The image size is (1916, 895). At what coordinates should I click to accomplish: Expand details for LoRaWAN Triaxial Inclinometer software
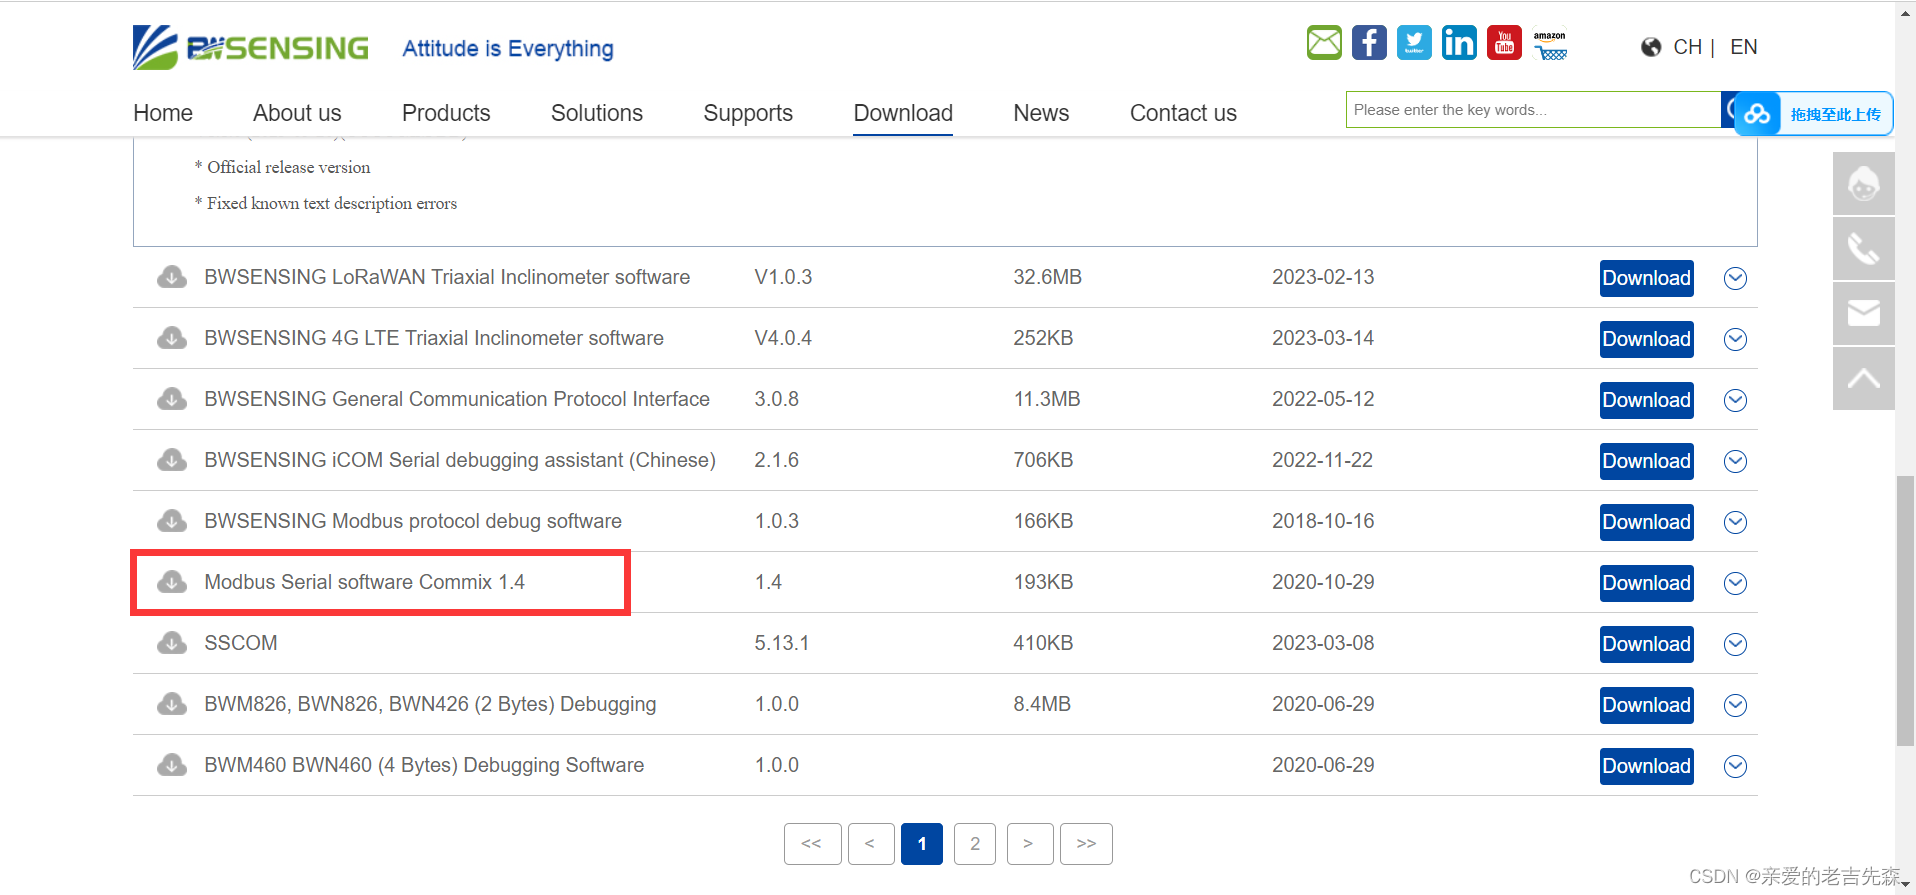[x=1735, y=278]
